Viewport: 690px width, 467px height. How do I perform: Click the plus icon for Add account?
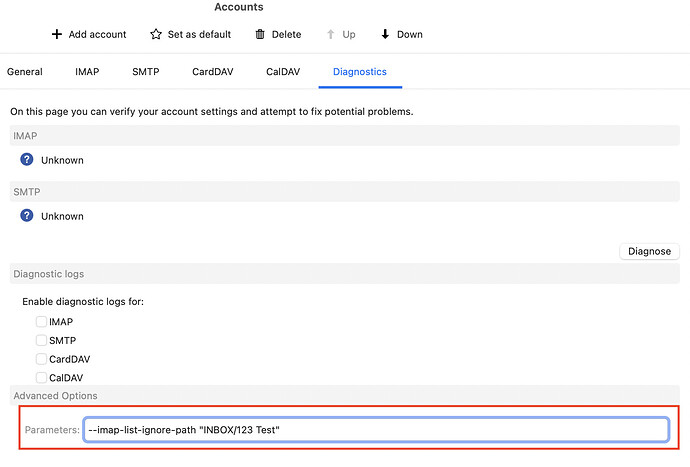[x=57, y=34]
